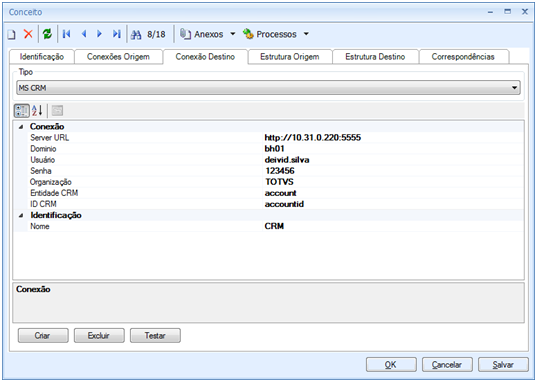537x382 pixels.
Task: Confirm with the OK button
Action: point(391,365)
